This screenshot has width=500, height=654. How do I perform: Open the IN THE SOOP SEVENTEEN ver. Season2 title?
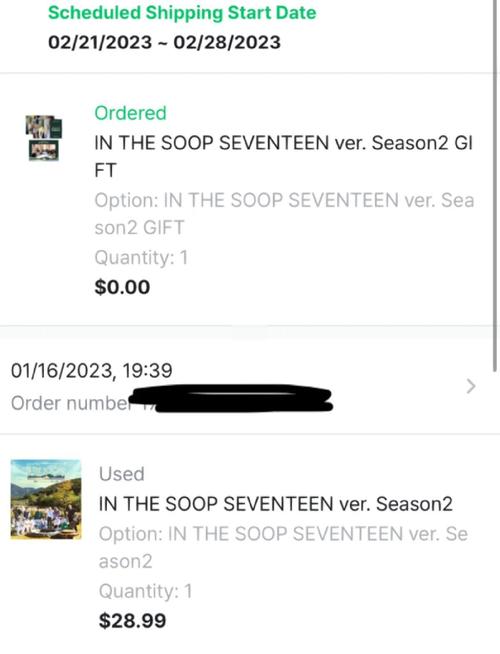[276, 504]
